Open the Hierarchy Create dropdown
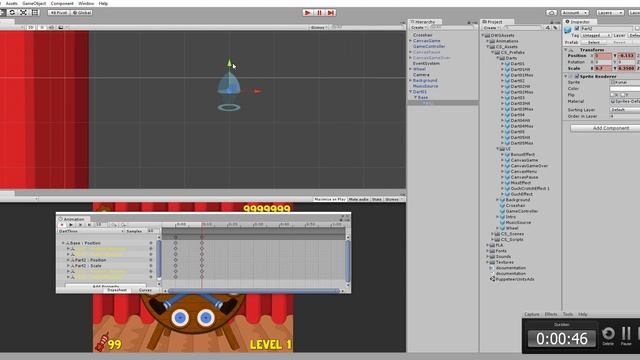640x360 pixels. (419, 28)
